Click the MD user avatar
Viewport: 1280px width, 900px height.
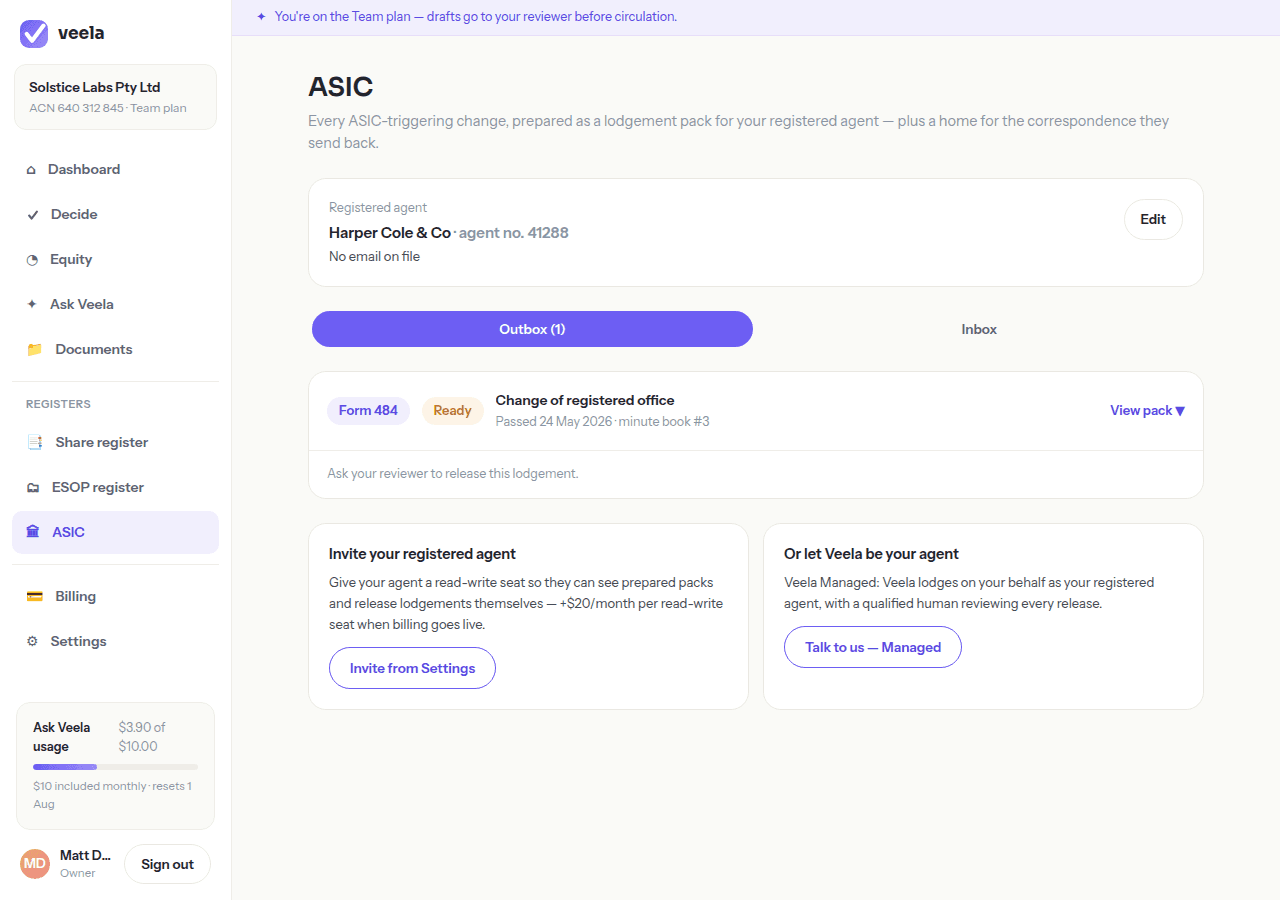(35, 864)
